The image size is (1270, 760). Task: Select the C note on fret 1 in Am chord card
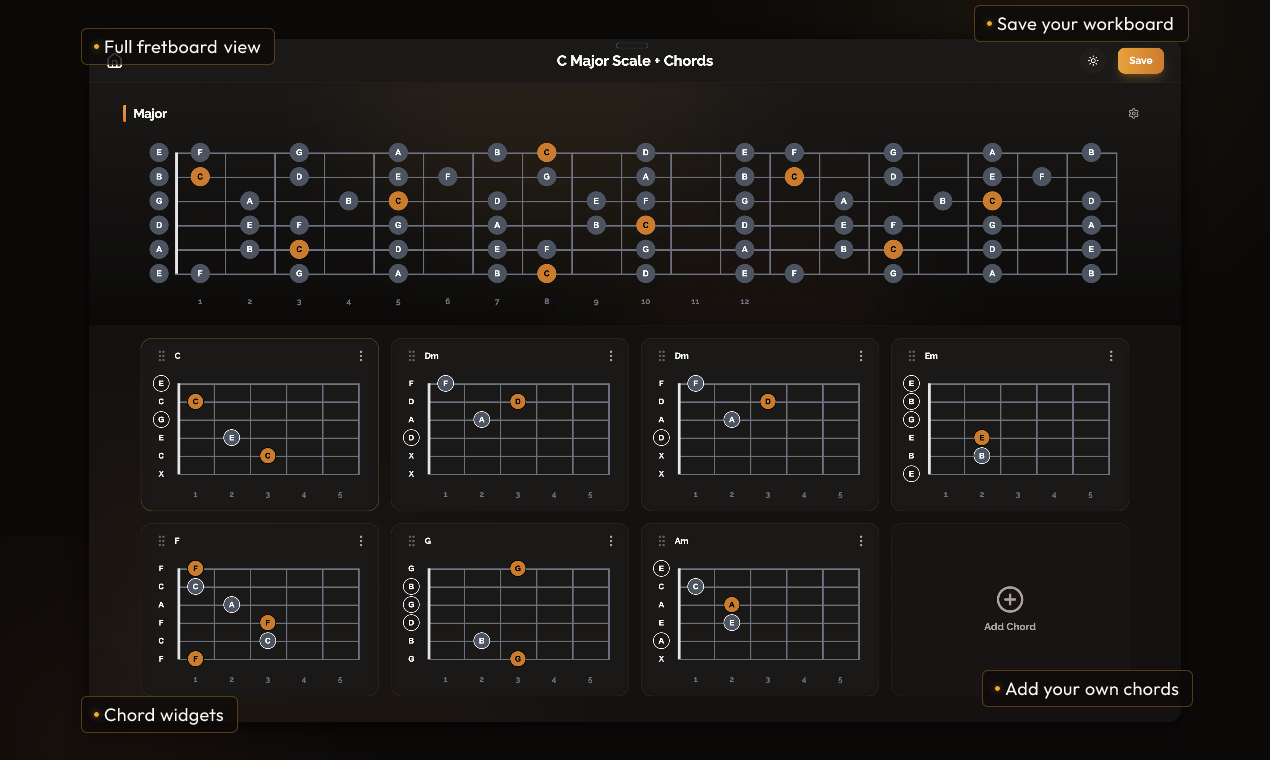(696, 587)
